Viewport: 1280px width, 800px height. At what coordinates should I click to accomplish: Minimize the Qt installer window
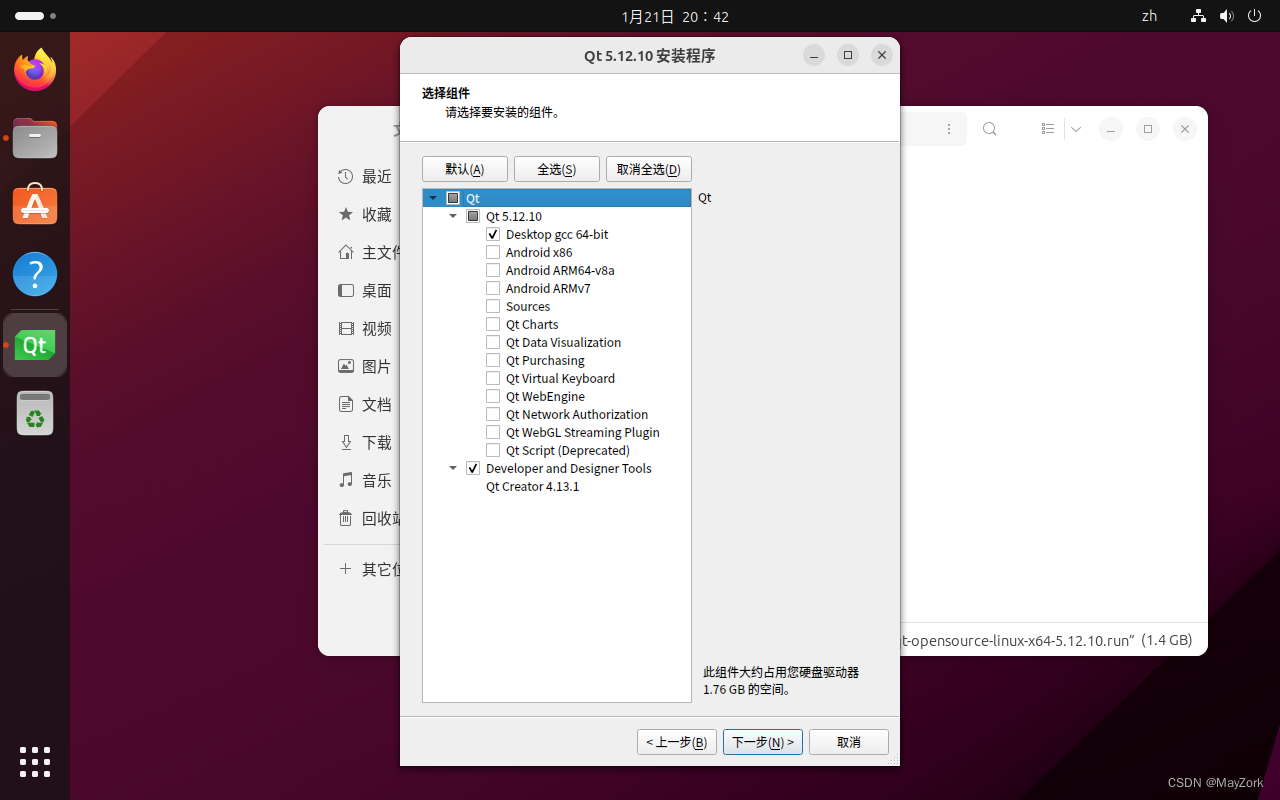click(x=814, y=56)
